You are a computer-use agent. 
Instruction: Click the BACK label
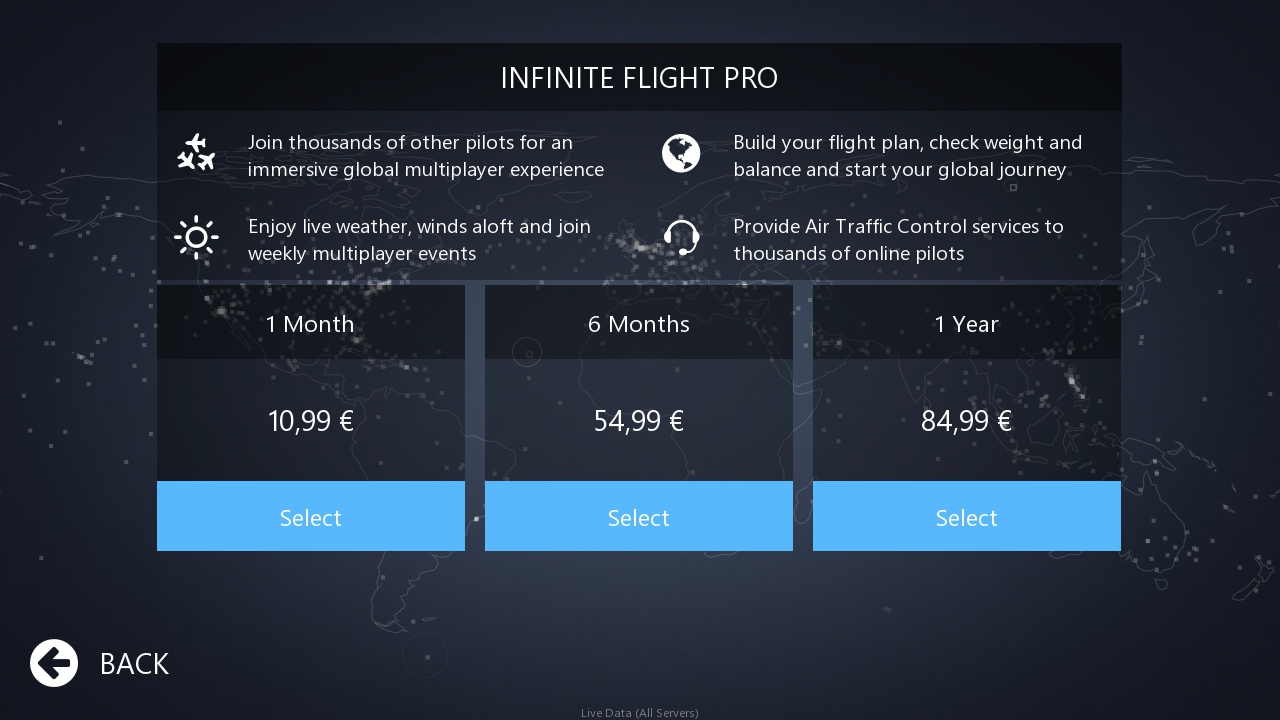click(134, 664)
